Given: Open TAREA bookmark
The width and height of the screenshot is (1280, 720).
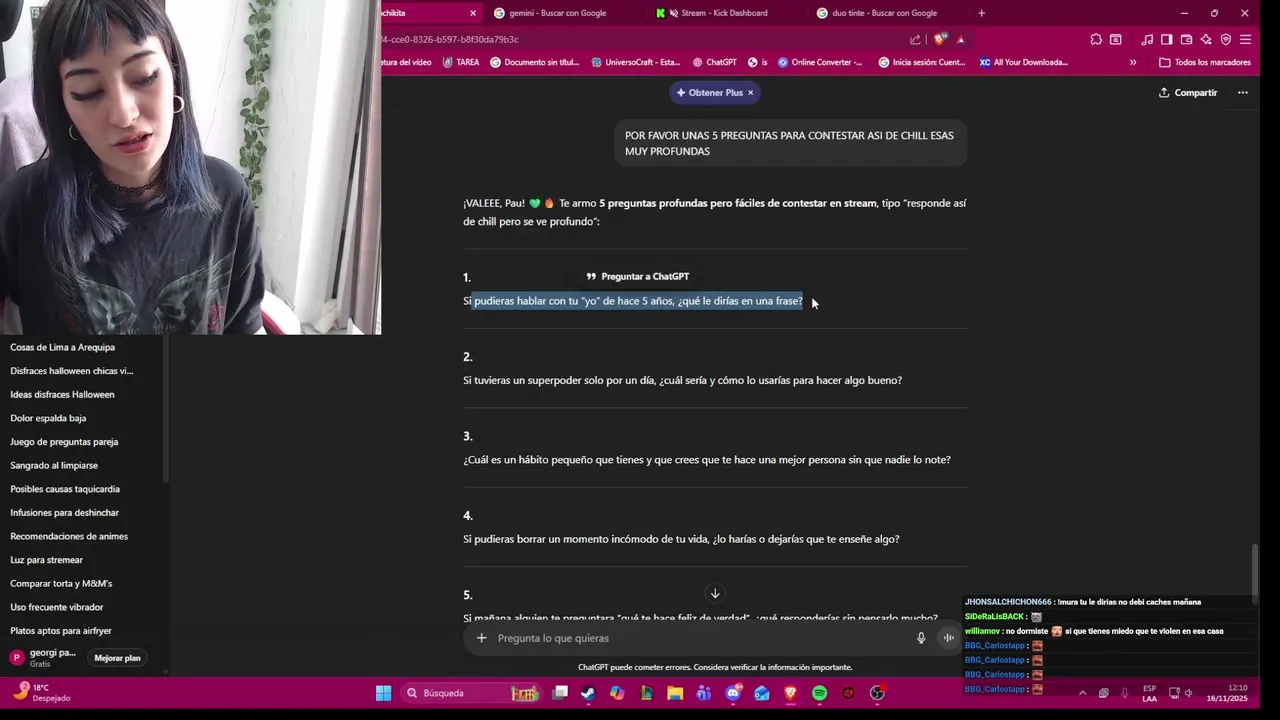Looking at the screenshot, I should (x=460, y=62).
